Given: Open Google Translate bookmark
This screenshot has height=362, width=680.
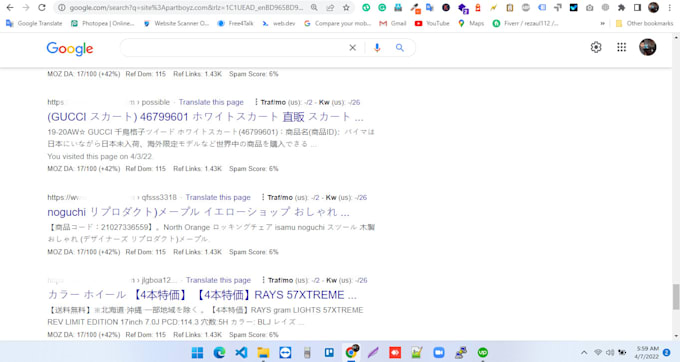Looking at the screenshot, I should 34,23.
